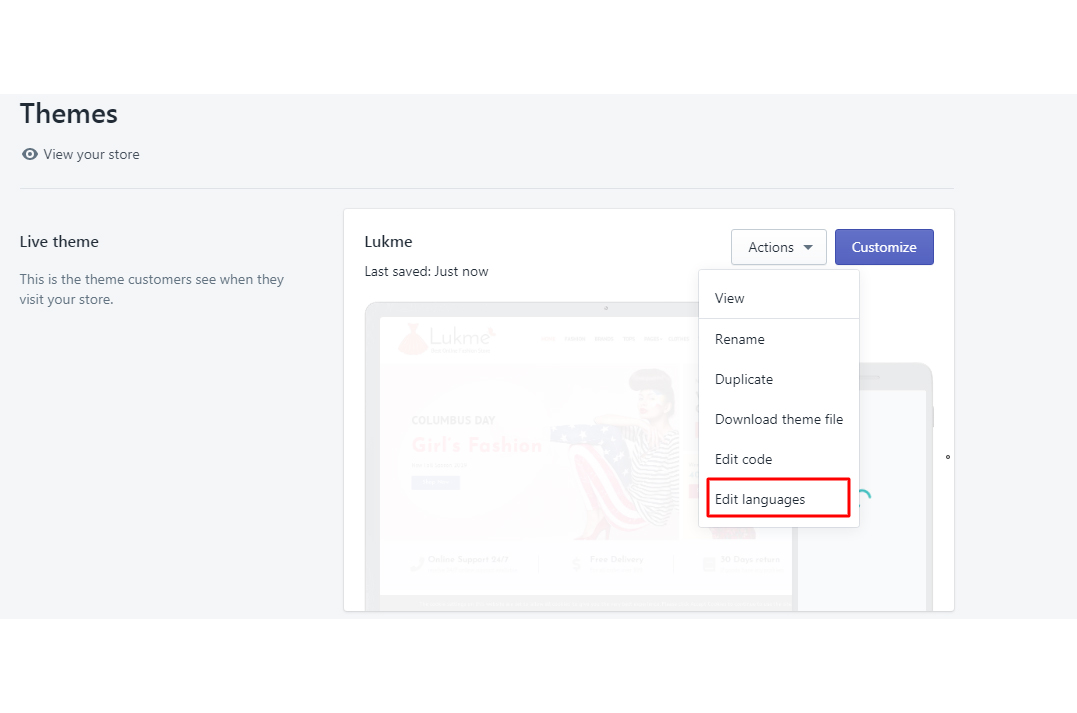Click the Lukme dress logo in preview
This screenshot has height=713, width=1077.
pyautogui.click(x=412, y=340)
